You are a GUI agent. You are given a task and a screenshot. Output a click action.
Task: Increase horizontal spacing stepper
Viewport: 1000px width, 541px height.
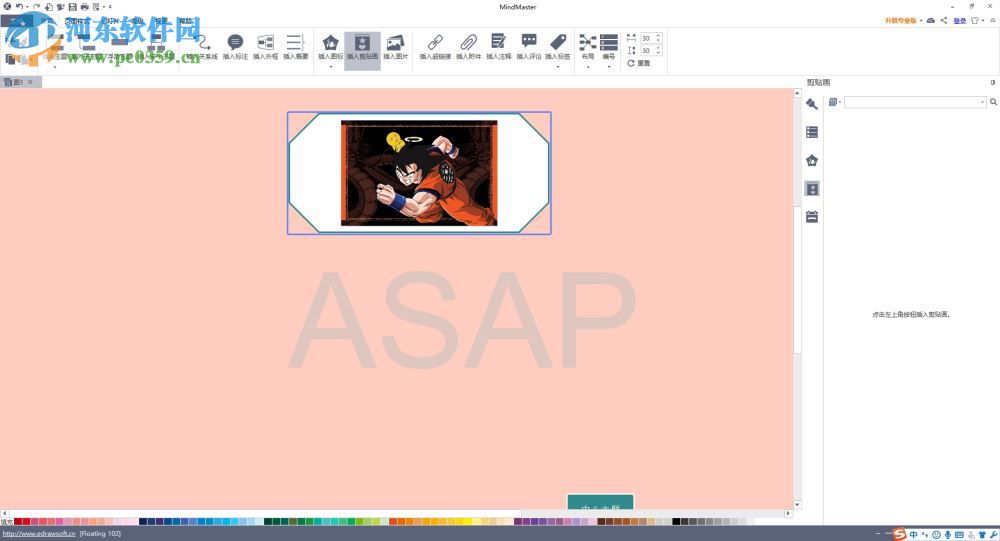658,36
